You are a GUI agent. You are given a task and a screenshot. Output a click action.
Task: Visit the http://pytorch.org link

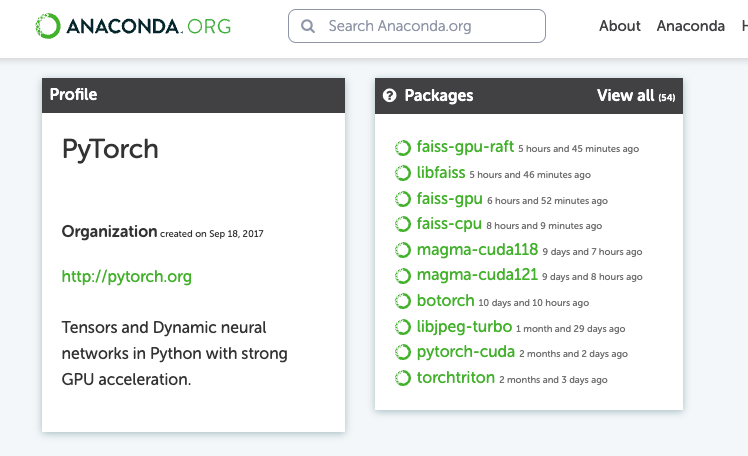click(x=127, y=276)
